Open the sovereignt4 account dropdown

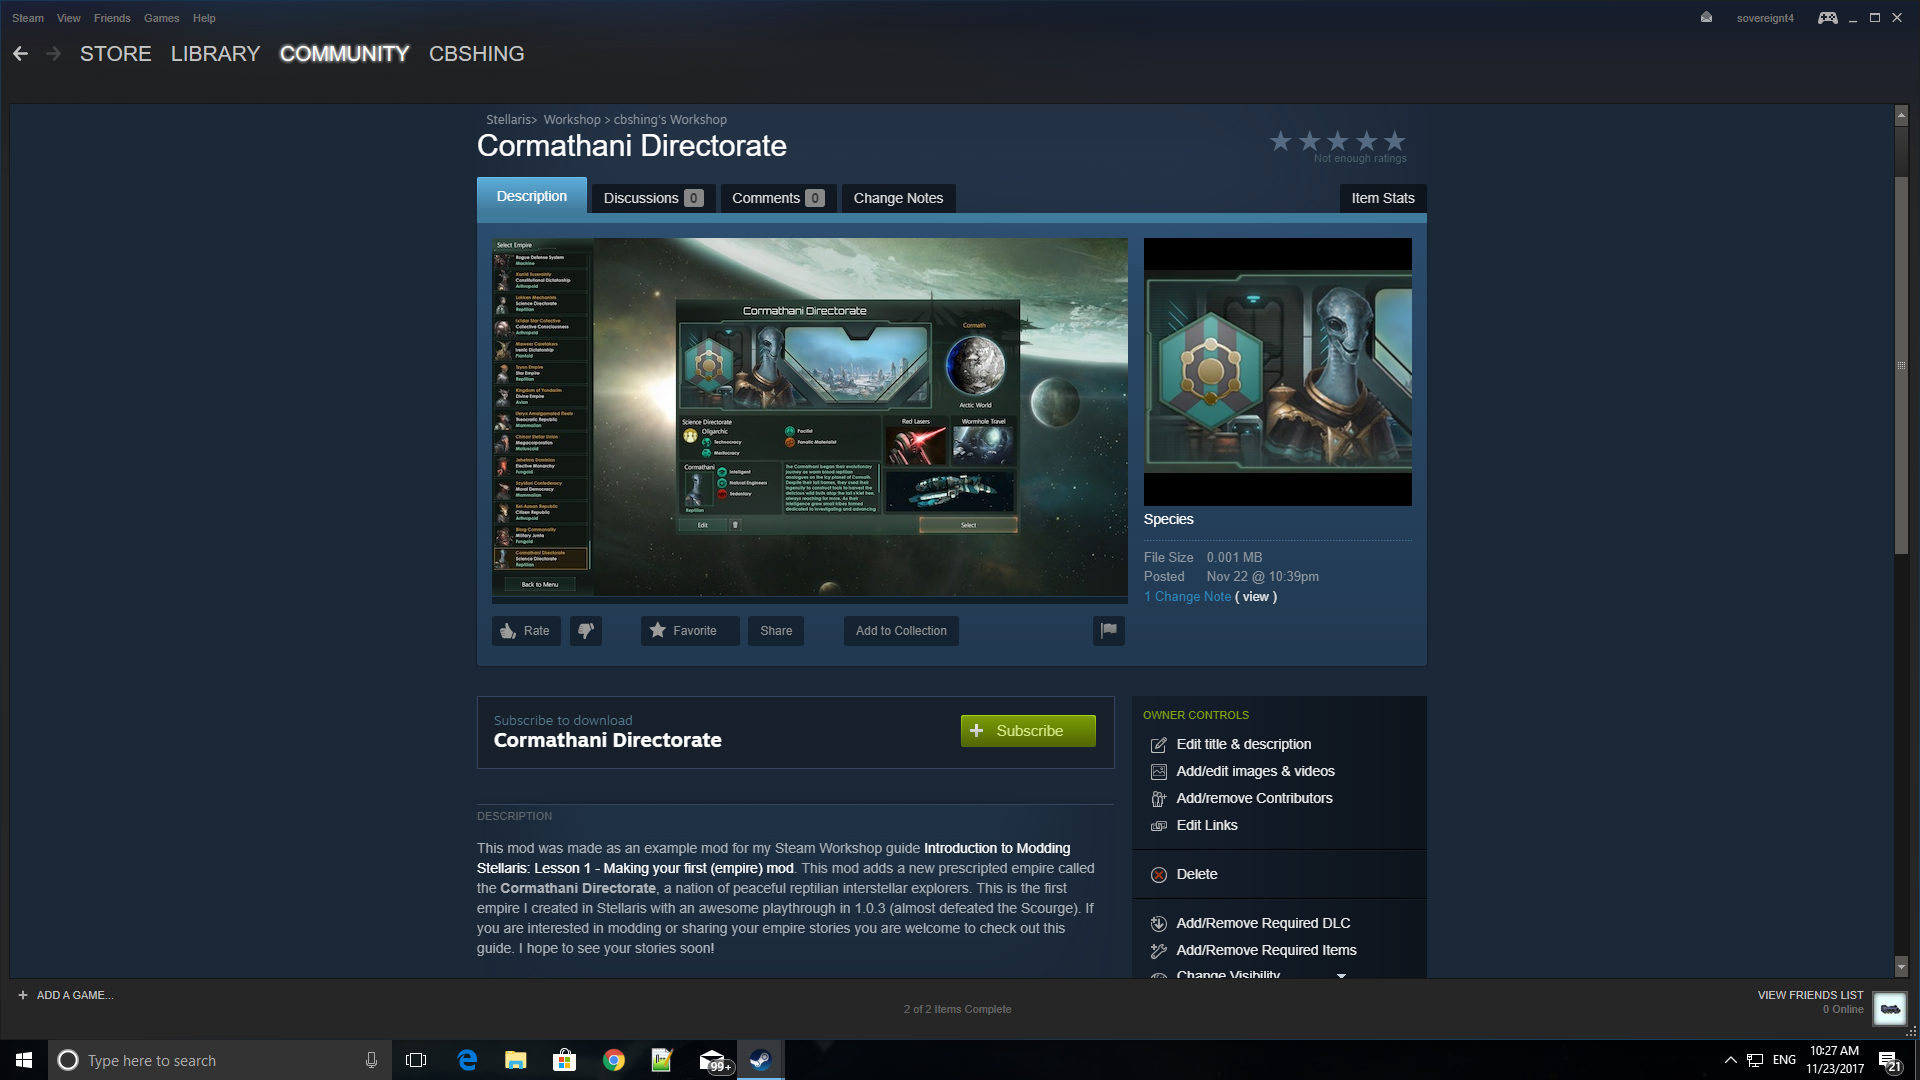pos(1764,18)
